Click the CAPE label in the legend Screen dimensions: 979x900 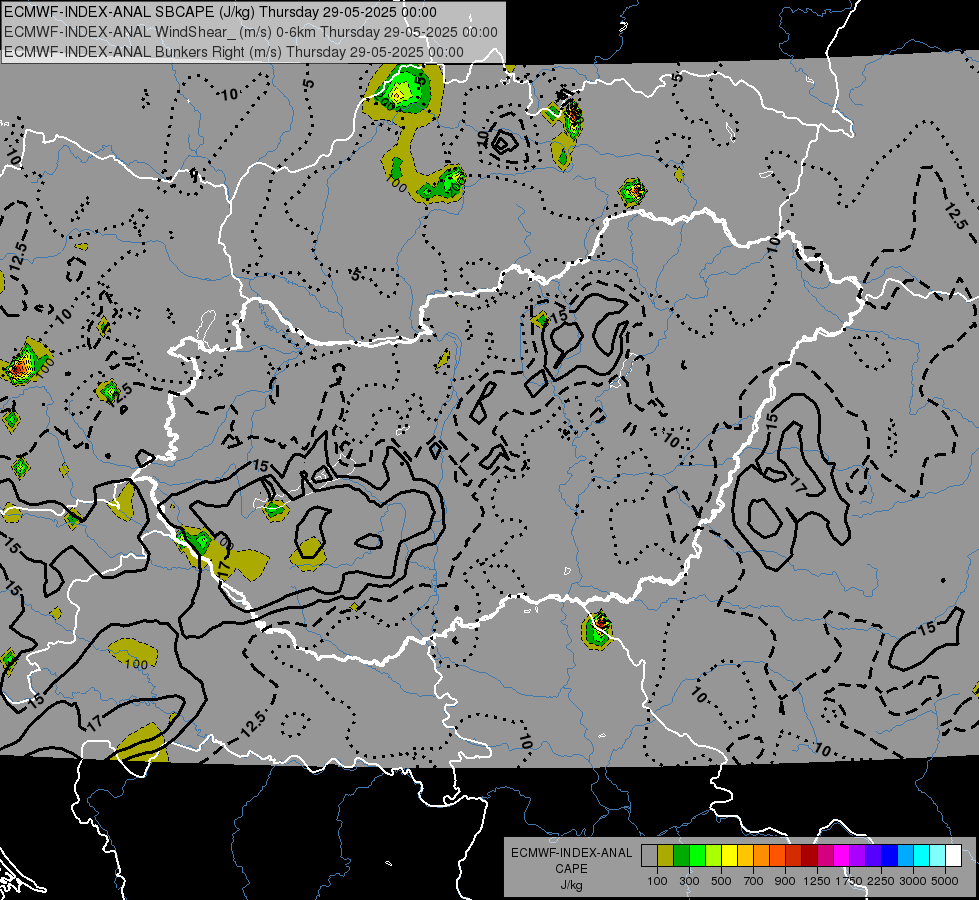571,869
